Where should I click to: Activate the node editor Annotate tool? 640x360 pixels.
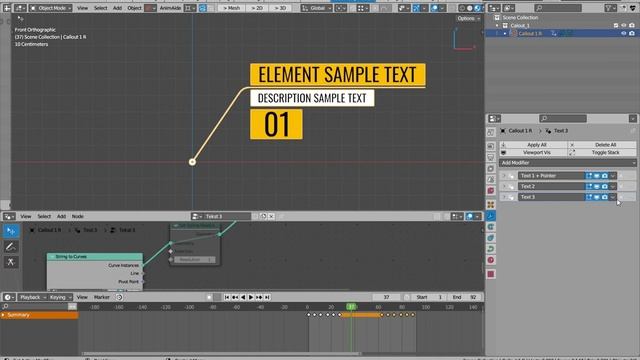point(11,247)
